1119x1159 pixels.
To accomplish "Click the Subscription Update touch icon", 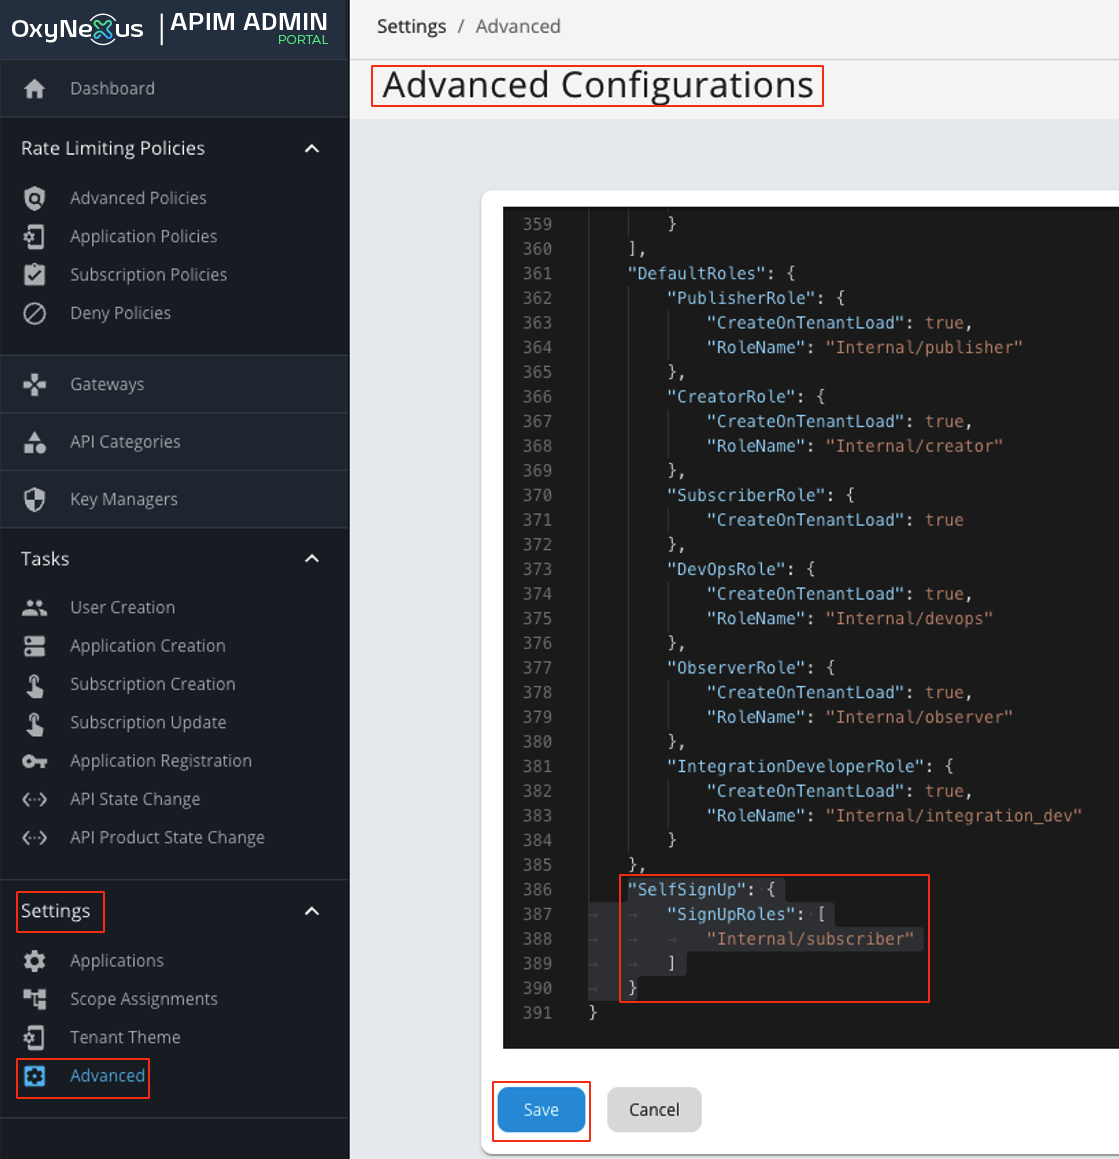I will point(34,723).
